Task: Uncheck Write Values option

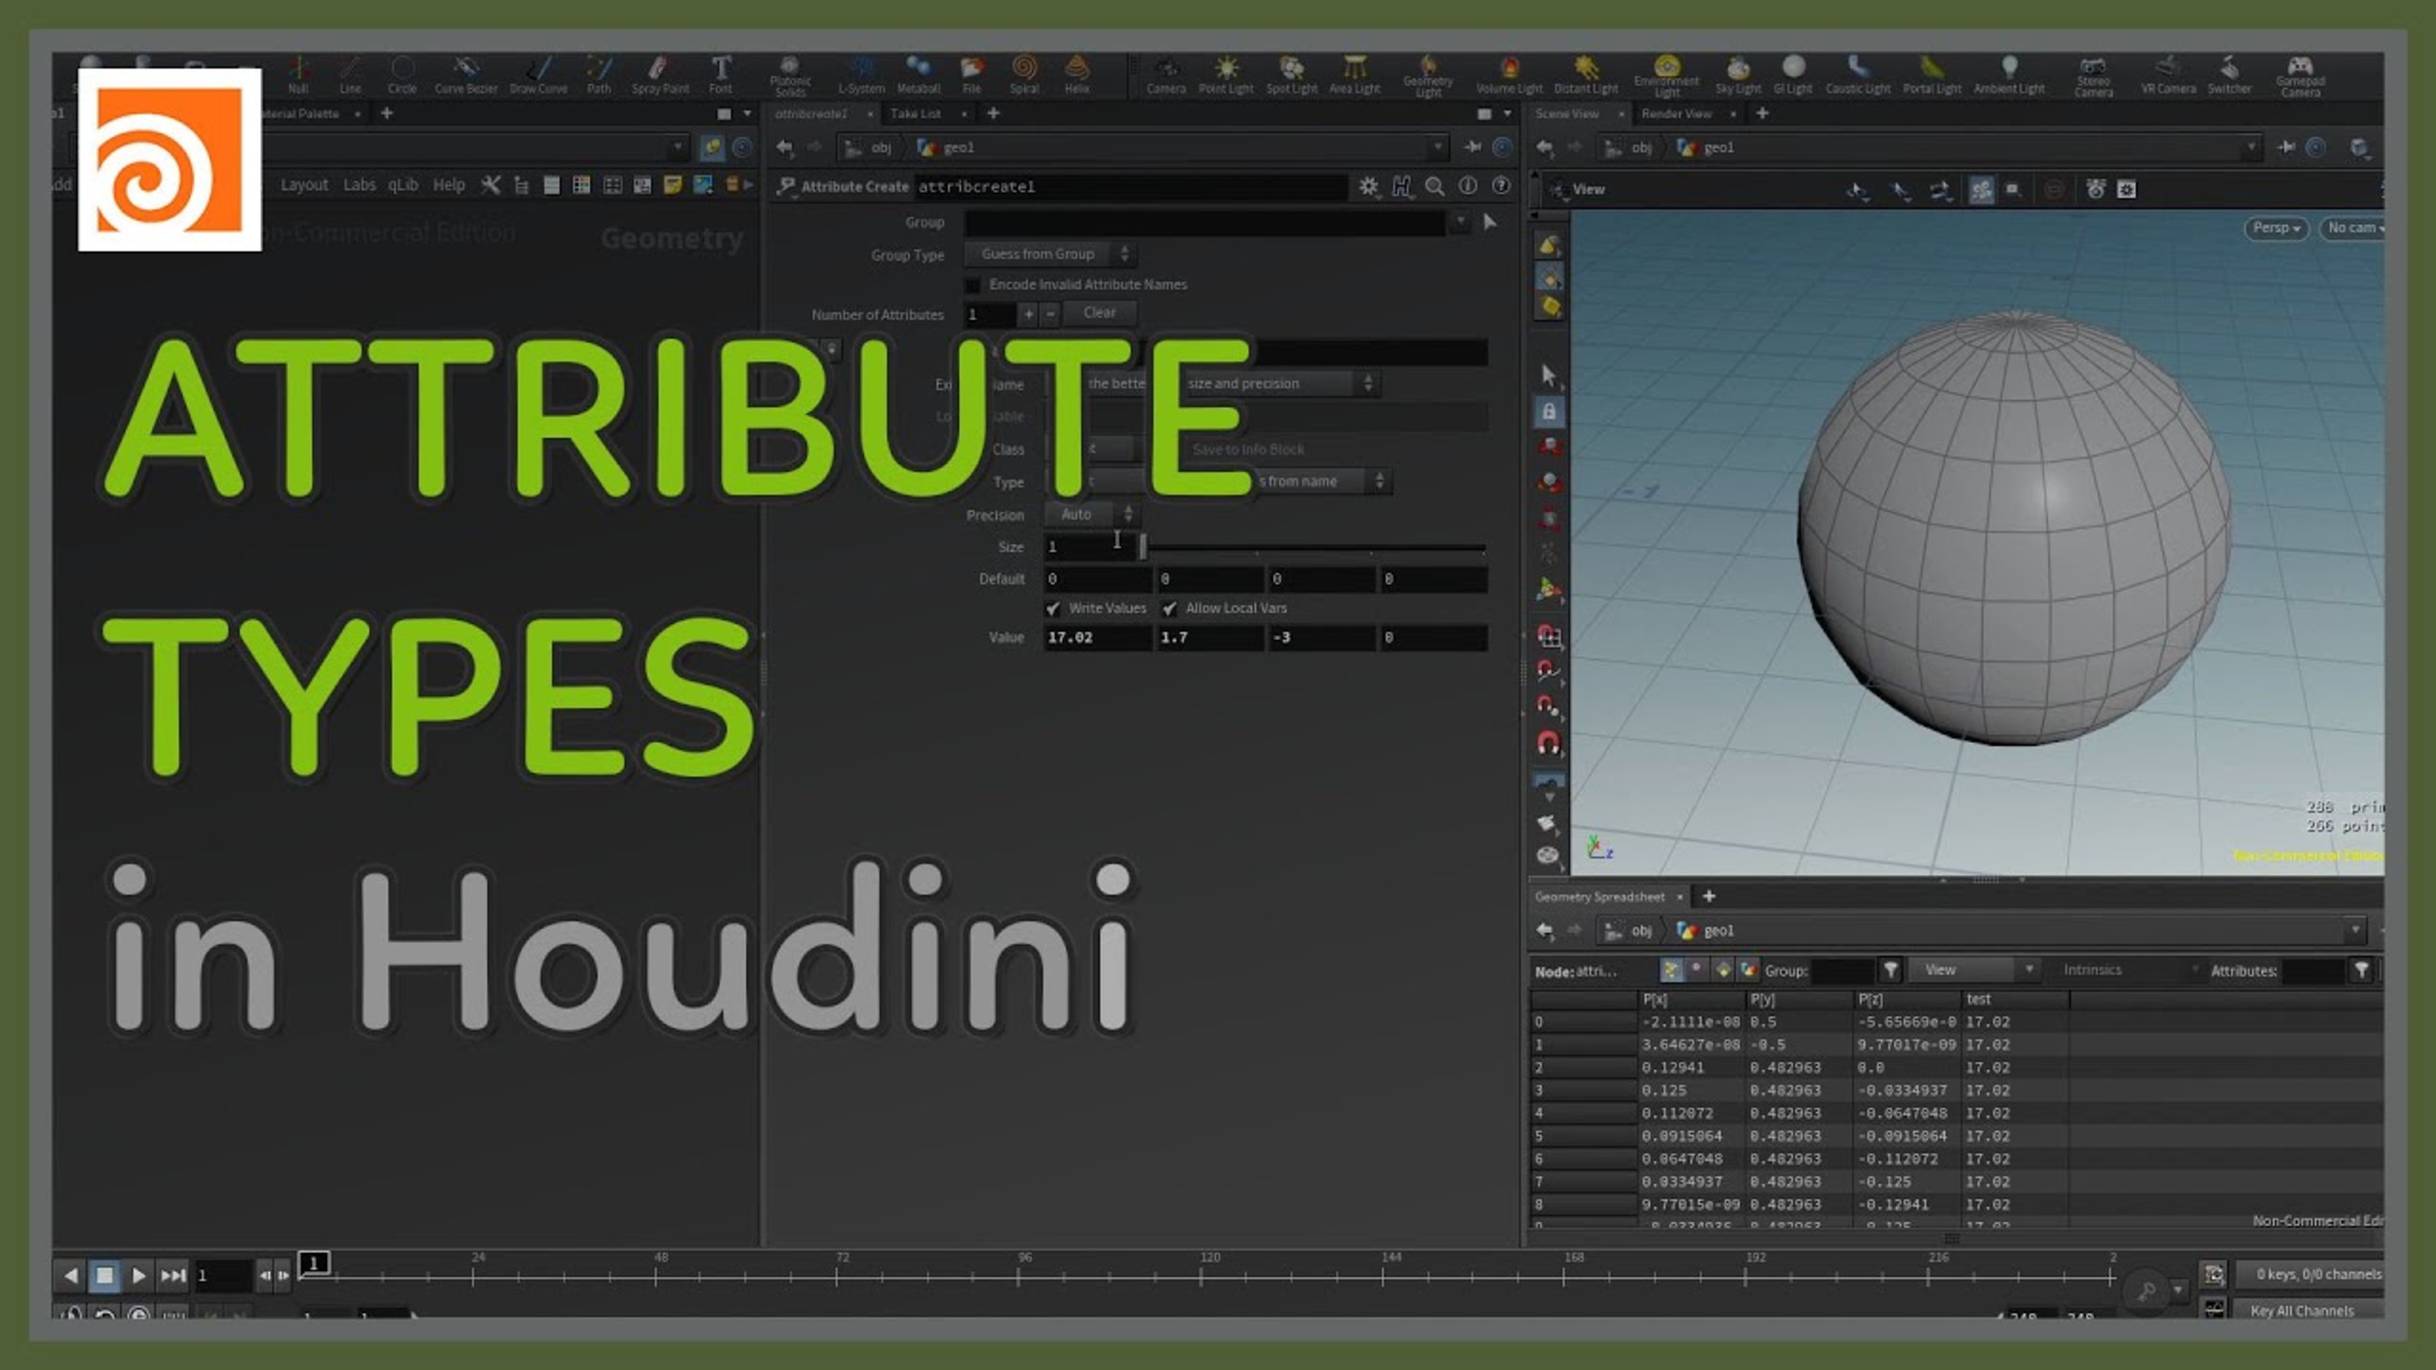Action: tap(1055, 608)
